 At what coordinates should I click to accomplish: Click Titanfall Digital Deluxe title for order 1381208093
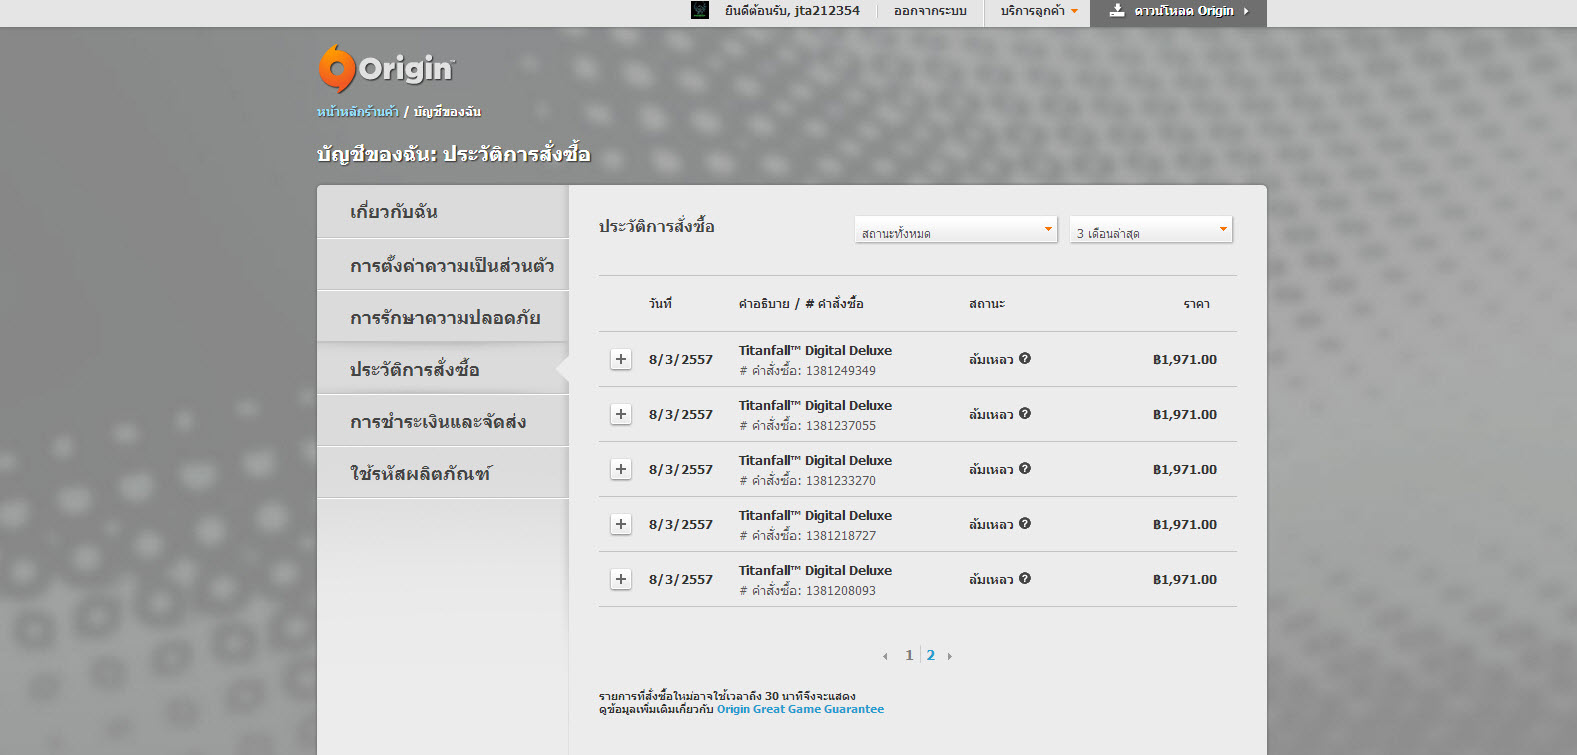[815, 570]
